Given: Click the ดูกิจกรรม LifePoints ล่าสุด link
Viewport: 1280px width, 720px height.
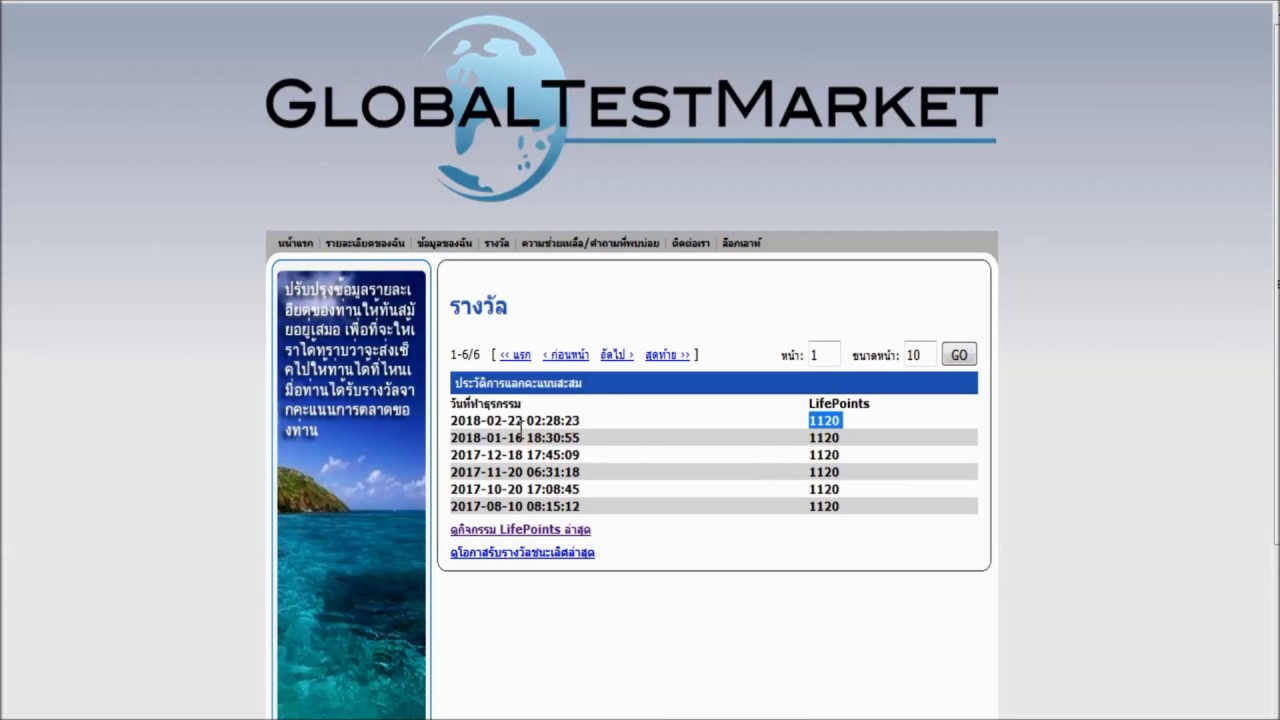Looking at the screenshot, I should [x=520, y=530].
